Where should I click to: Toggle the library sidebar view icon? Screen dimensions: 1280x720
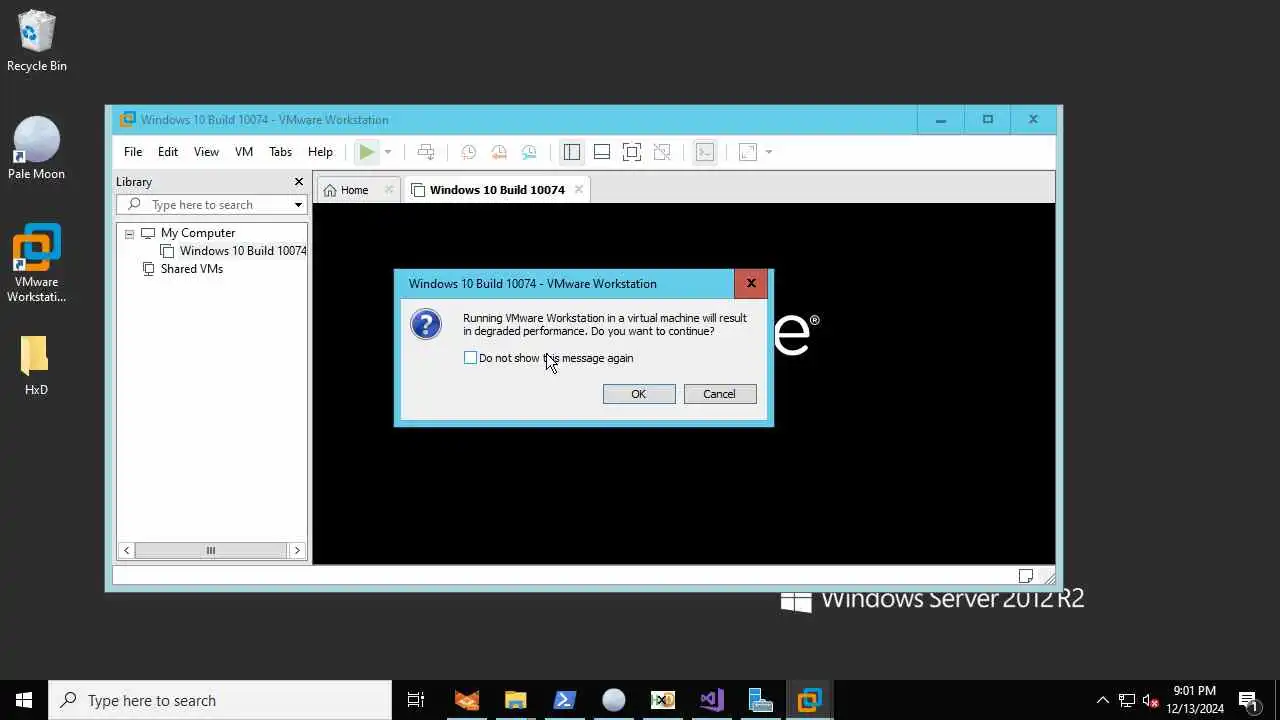(572, 152)
